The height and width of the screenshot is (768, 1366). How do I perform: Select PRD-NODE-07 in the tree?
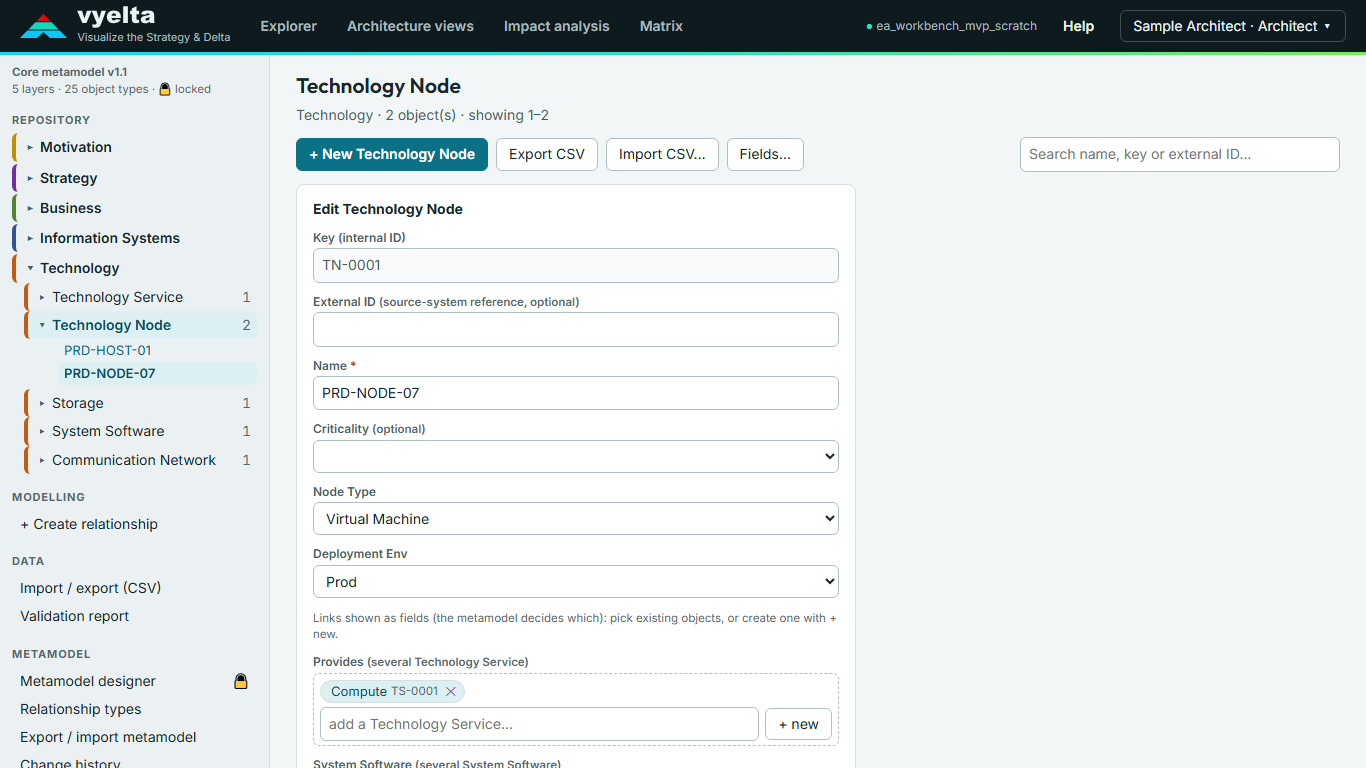tap(110, 373)
